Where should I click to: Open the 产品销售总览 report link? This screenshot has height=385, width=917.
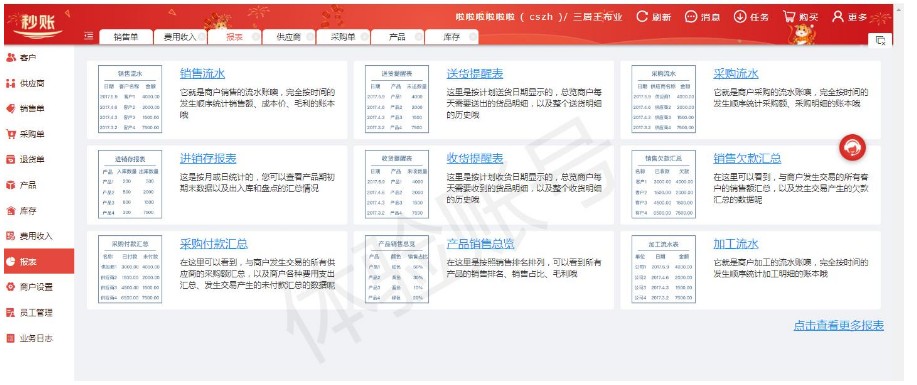click(480, 244)
